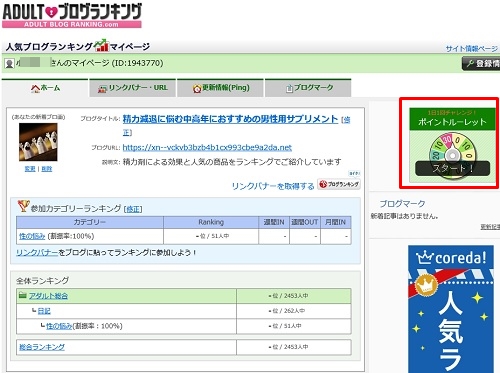Open the ホーム tab
This screenshot has height=373, width=500.
[x=45, y=88]
